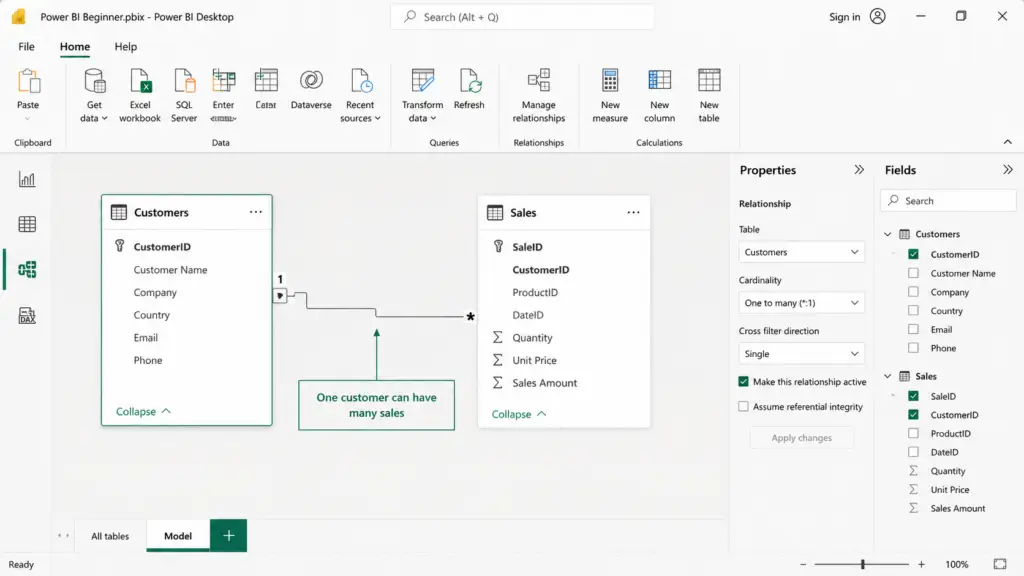The width and height of the screenshot is (1024, 576).
Task: Uncheck SaleID field checkbox
Action: click(913, 396)
